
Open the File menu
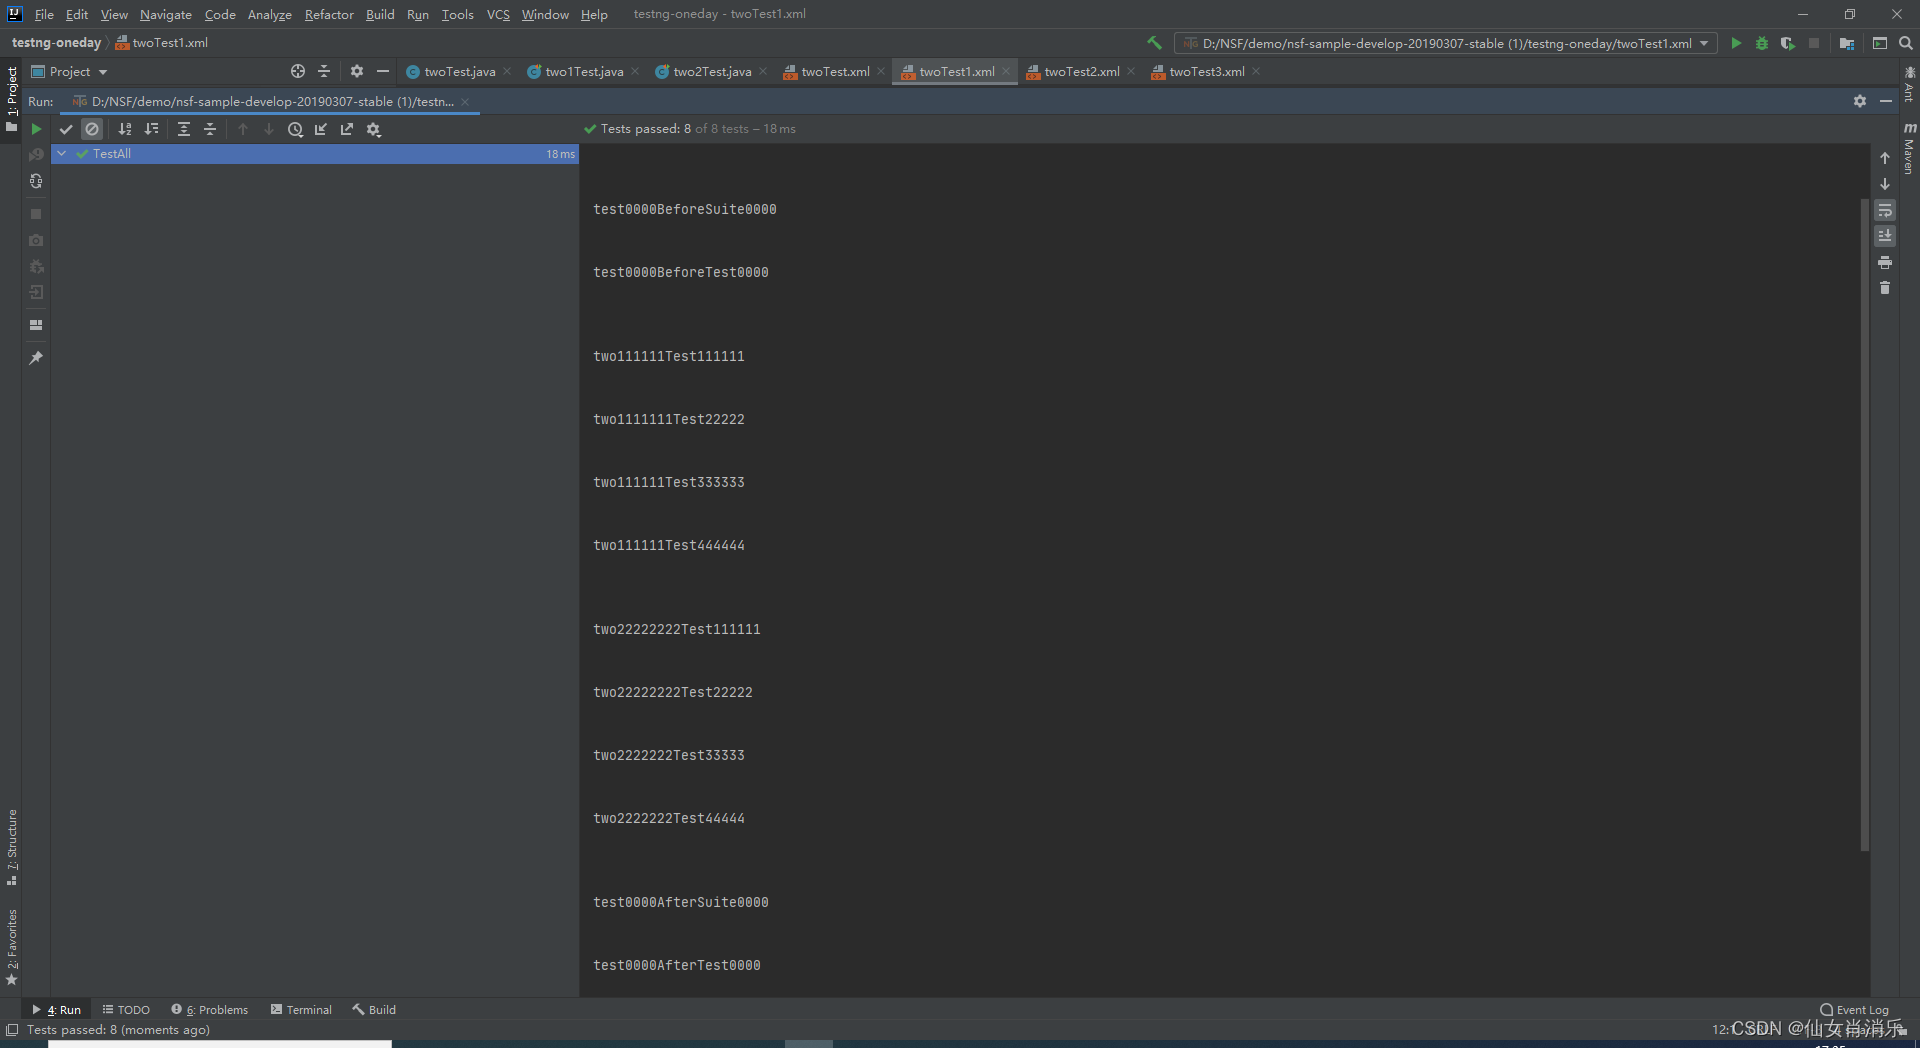click(x=44, y=14)
